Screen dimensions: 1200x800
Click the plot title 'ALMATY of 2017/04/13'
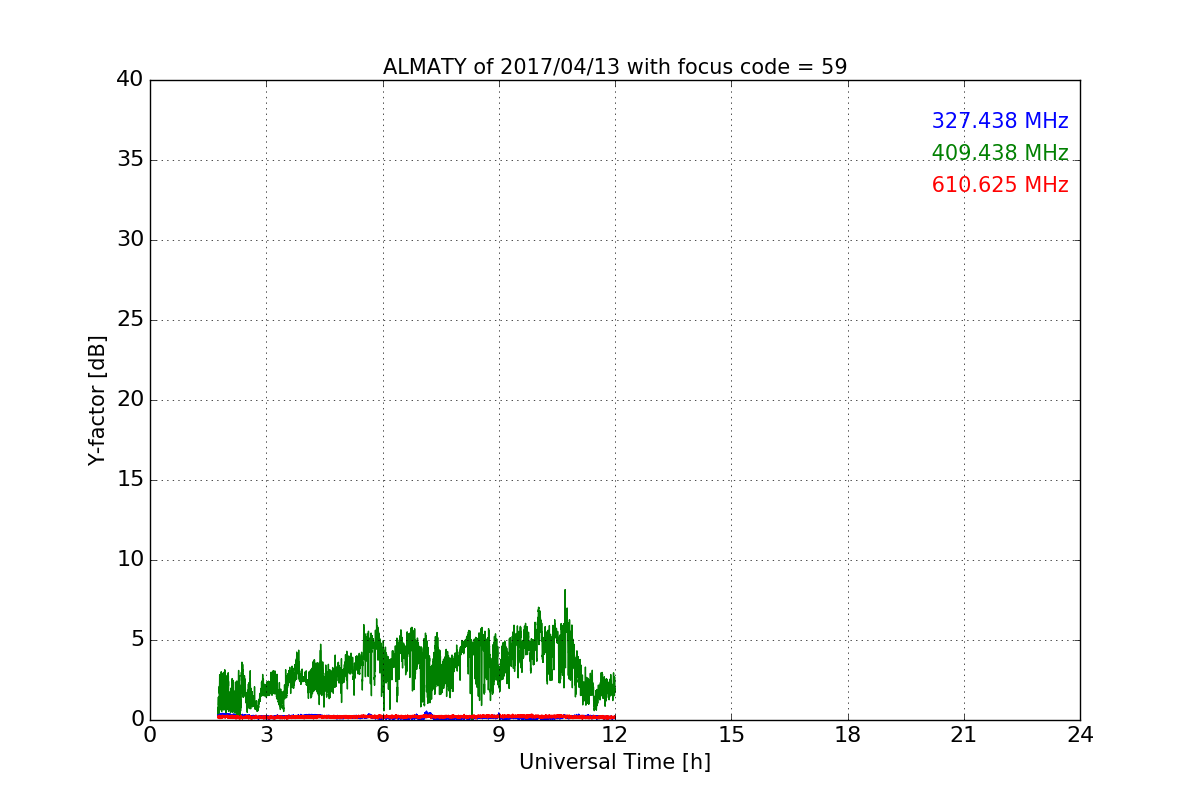(615, 67)
